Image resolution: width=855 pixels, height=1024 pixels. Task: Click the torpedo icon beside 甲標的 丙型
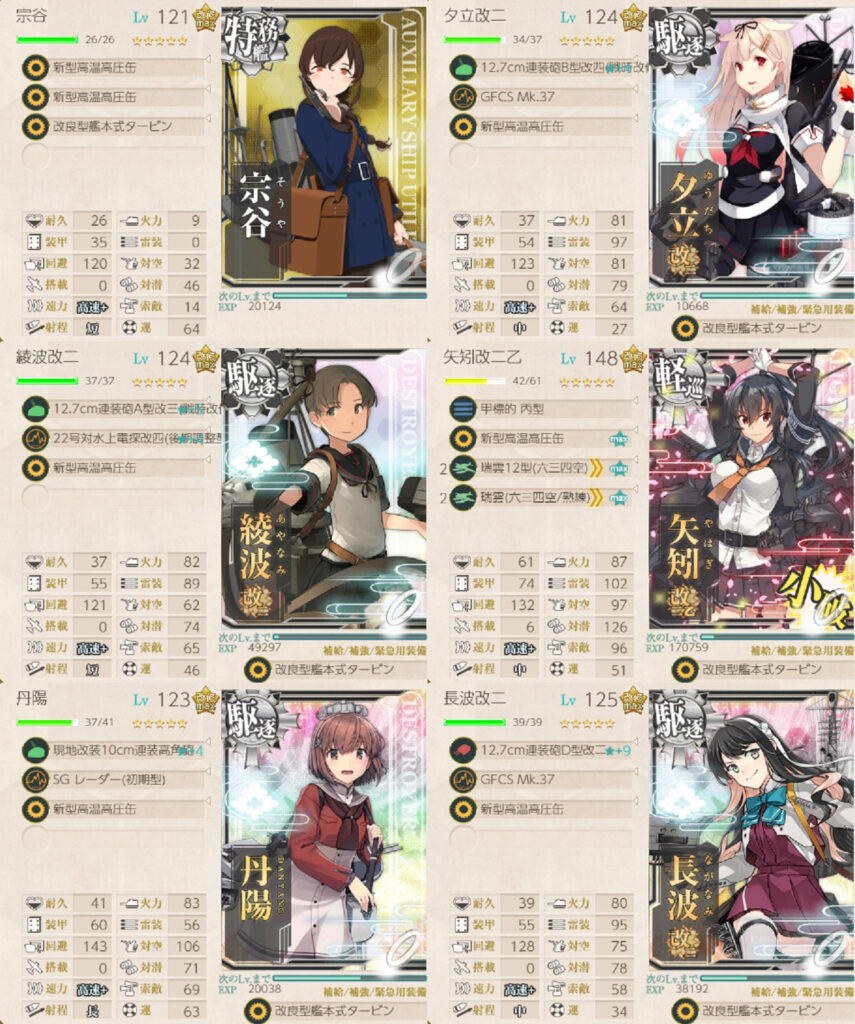[462, 409]
